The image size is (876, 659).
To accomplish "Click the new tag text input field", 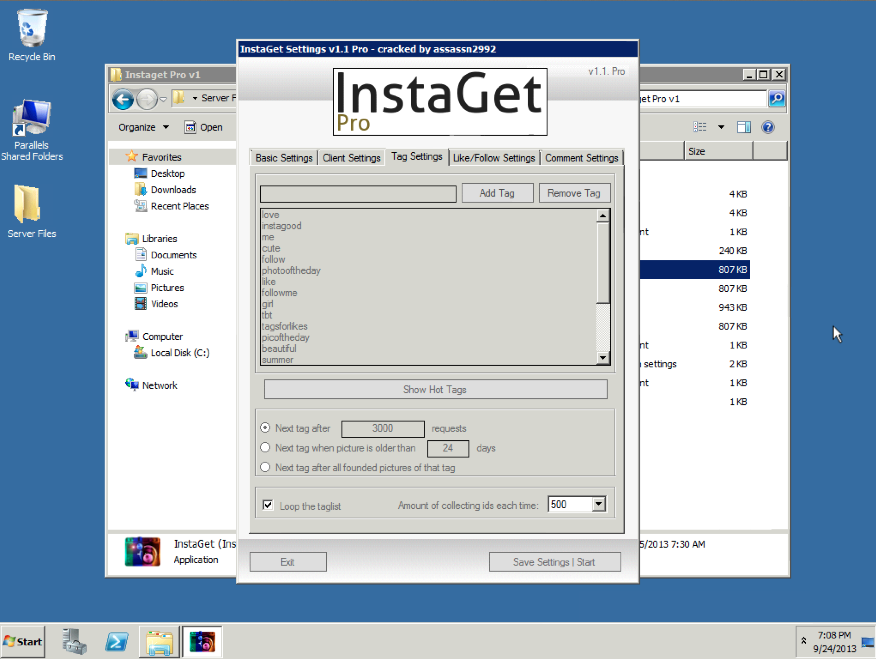I will pos(358,194).
